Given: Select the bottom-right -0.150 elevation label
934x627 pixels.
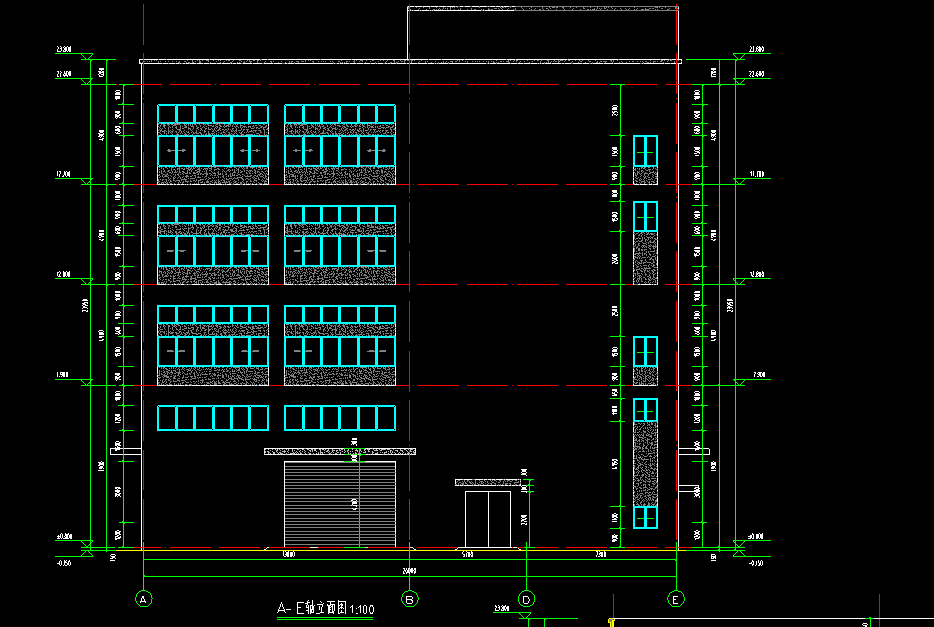Looking at the screenshot, I should (755, 563).
